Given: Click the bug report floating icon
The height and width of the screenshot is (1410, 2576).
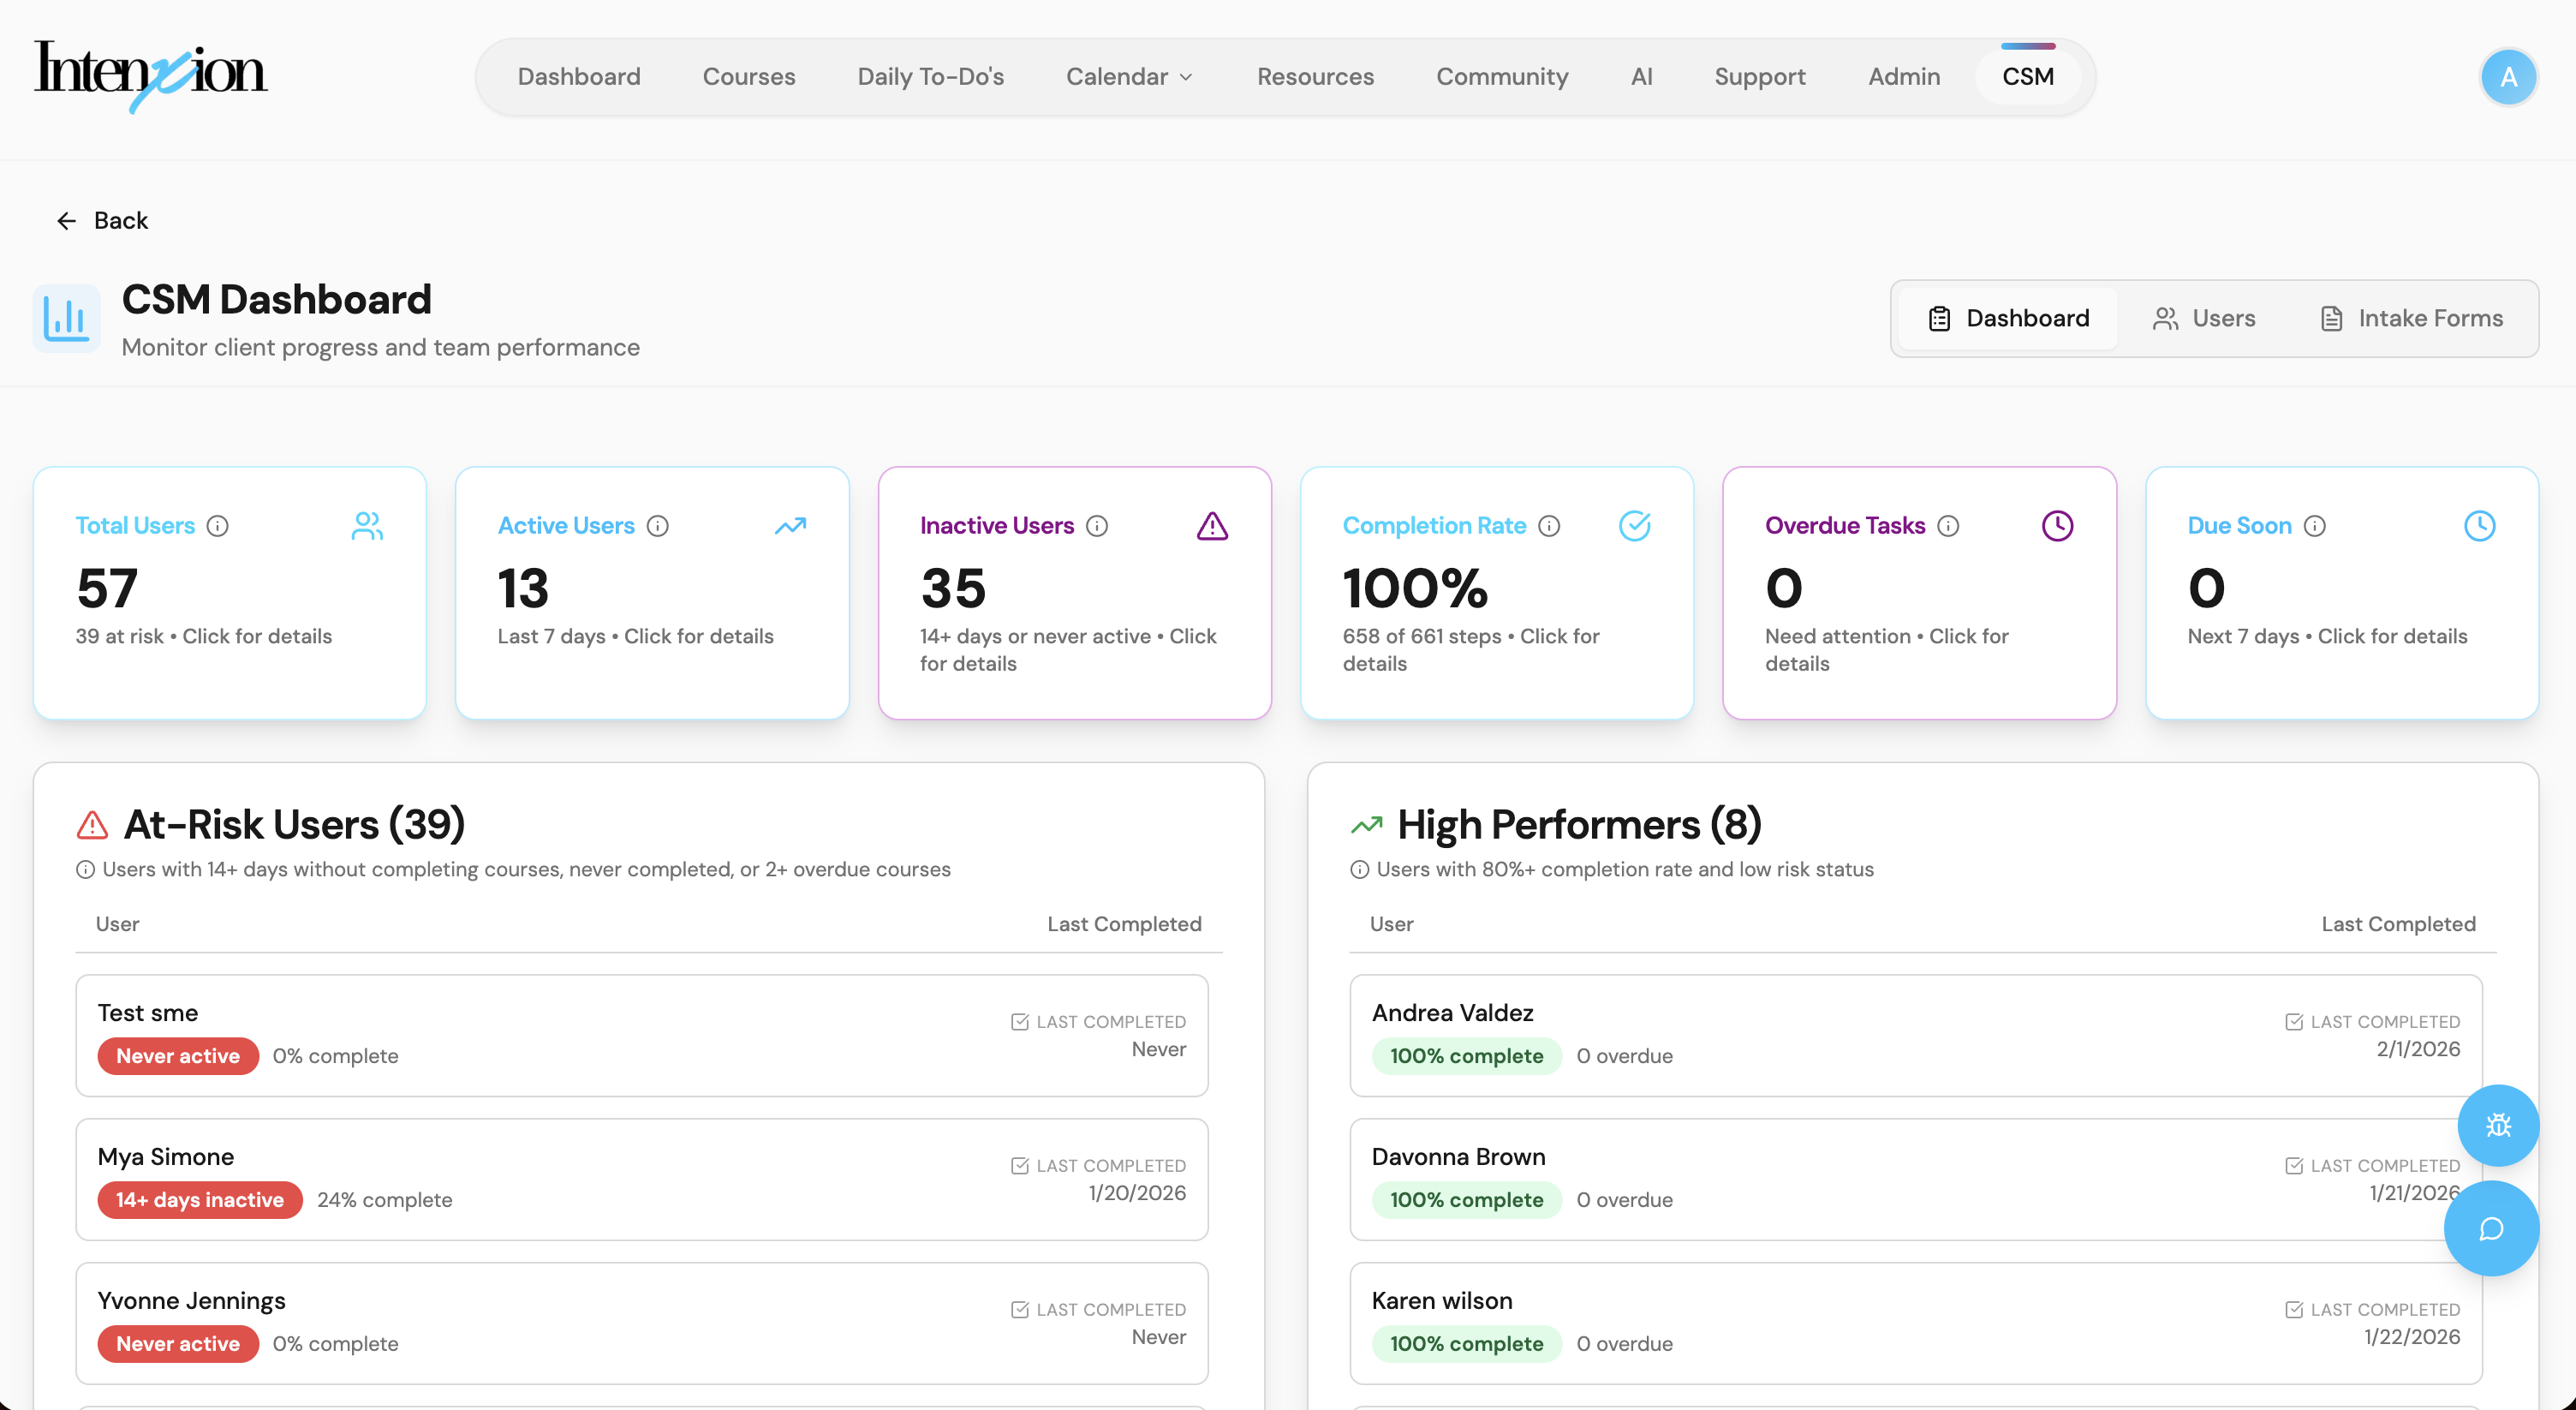Looking at the screenshot, I should click(x=2497, y=1125).
